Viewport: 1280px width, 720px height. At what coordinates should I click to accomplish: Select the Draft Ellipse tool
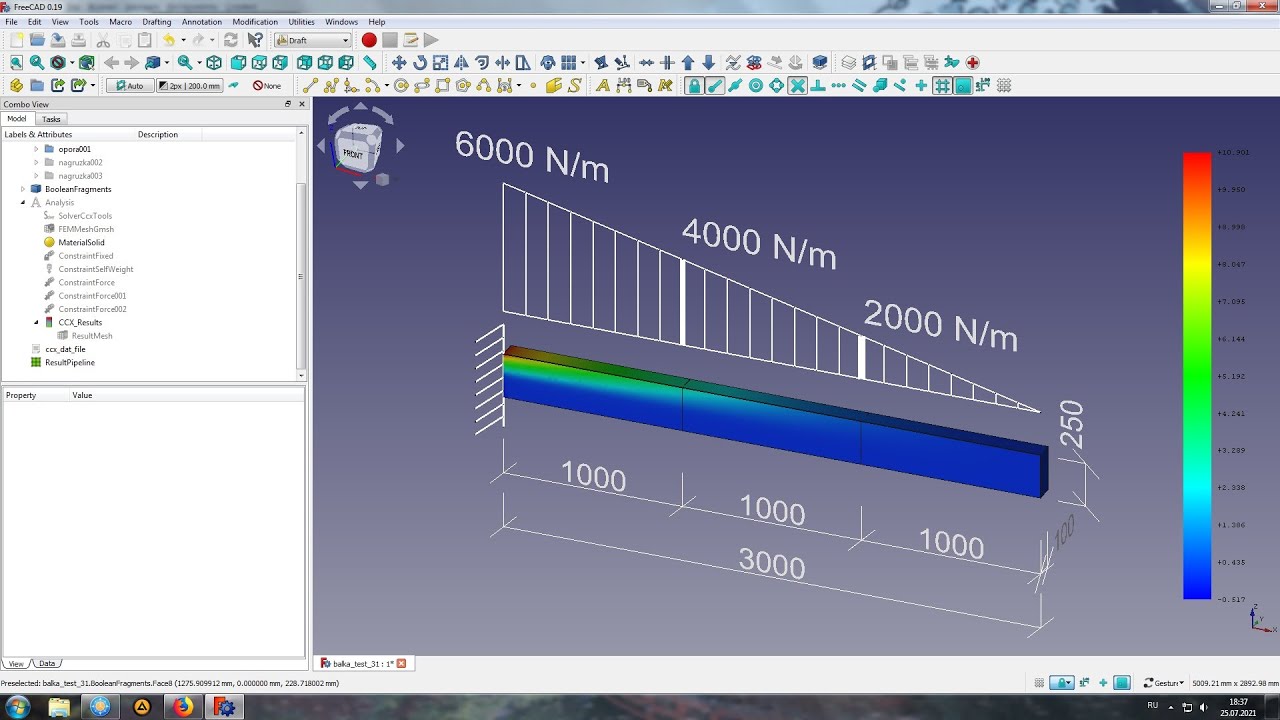422,85
